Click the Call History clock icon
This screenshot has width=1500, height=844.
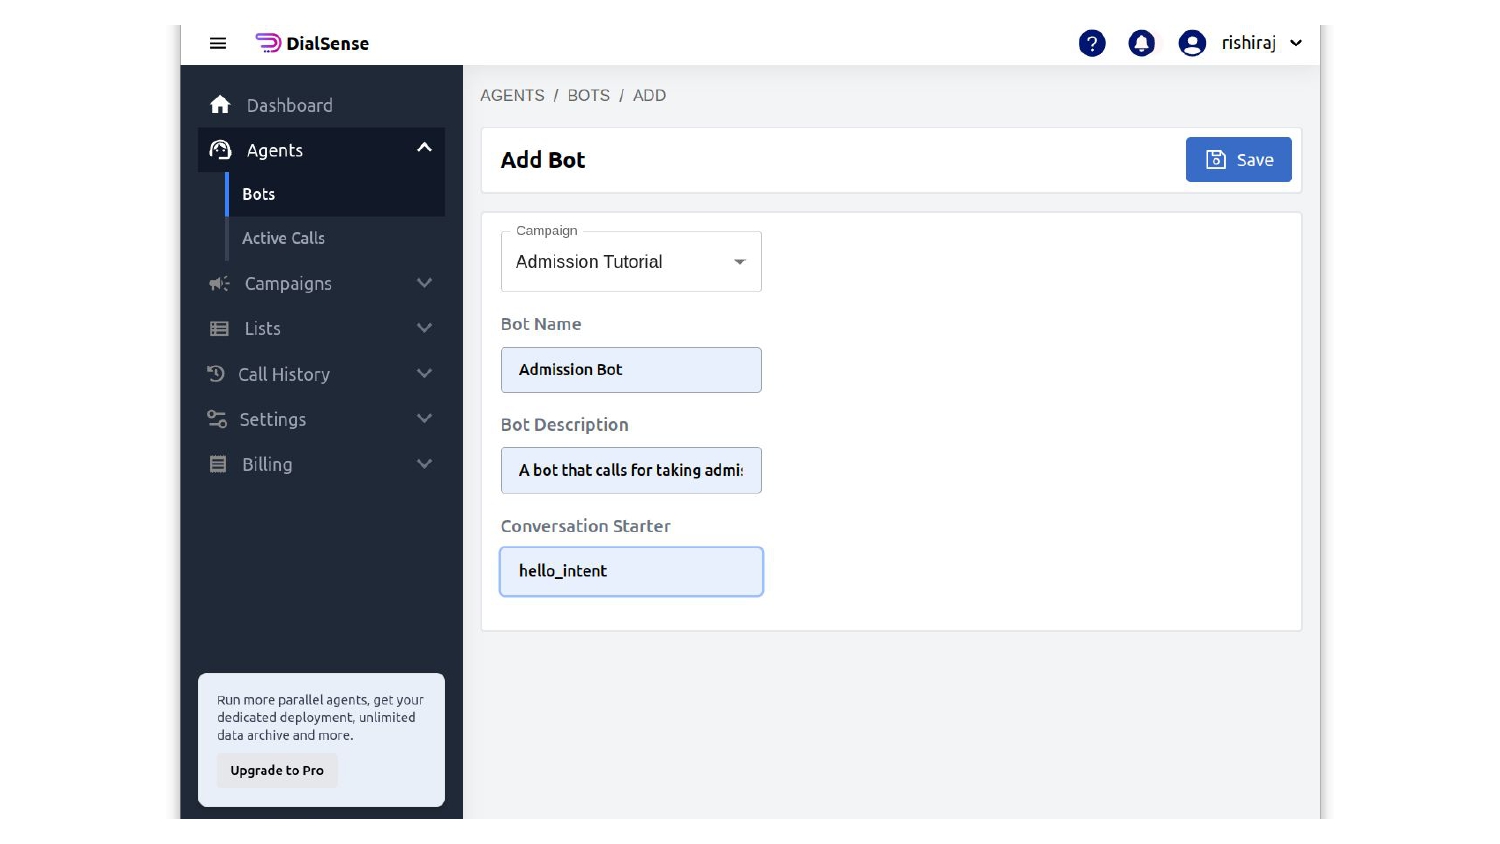coord(216,374)
